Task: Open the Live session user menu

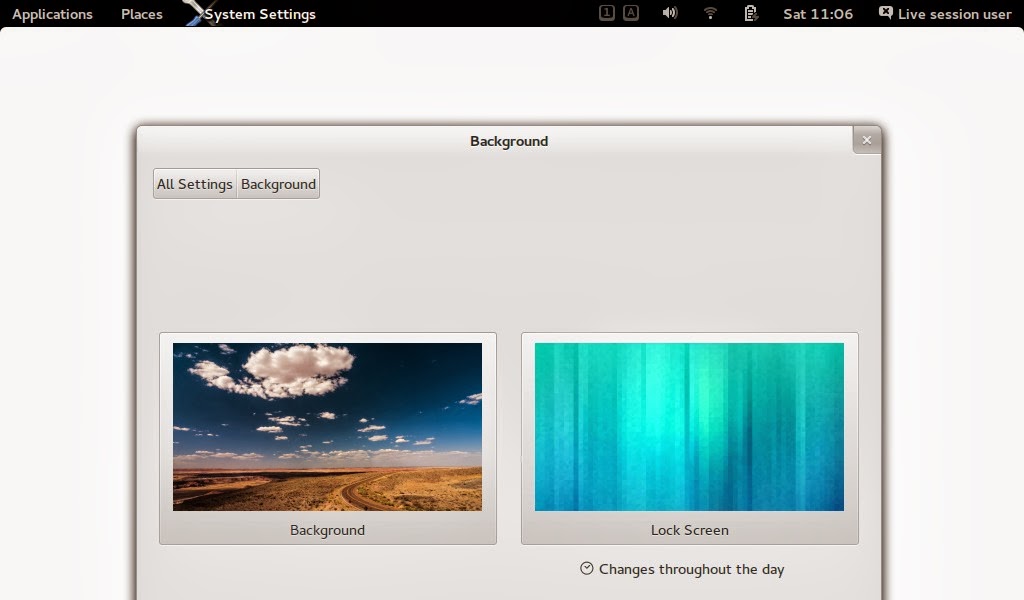Action: coord(954,14)
